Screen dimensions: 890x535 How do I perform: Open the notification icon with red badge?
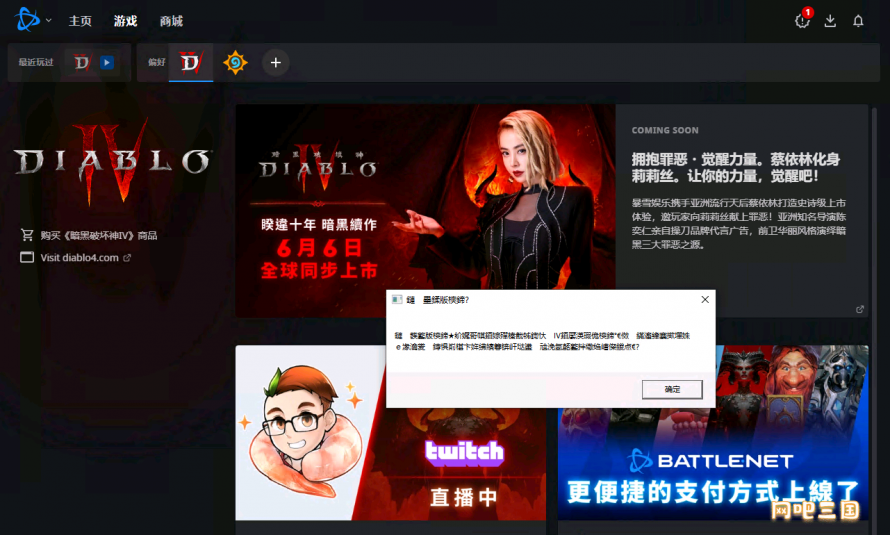803,20
